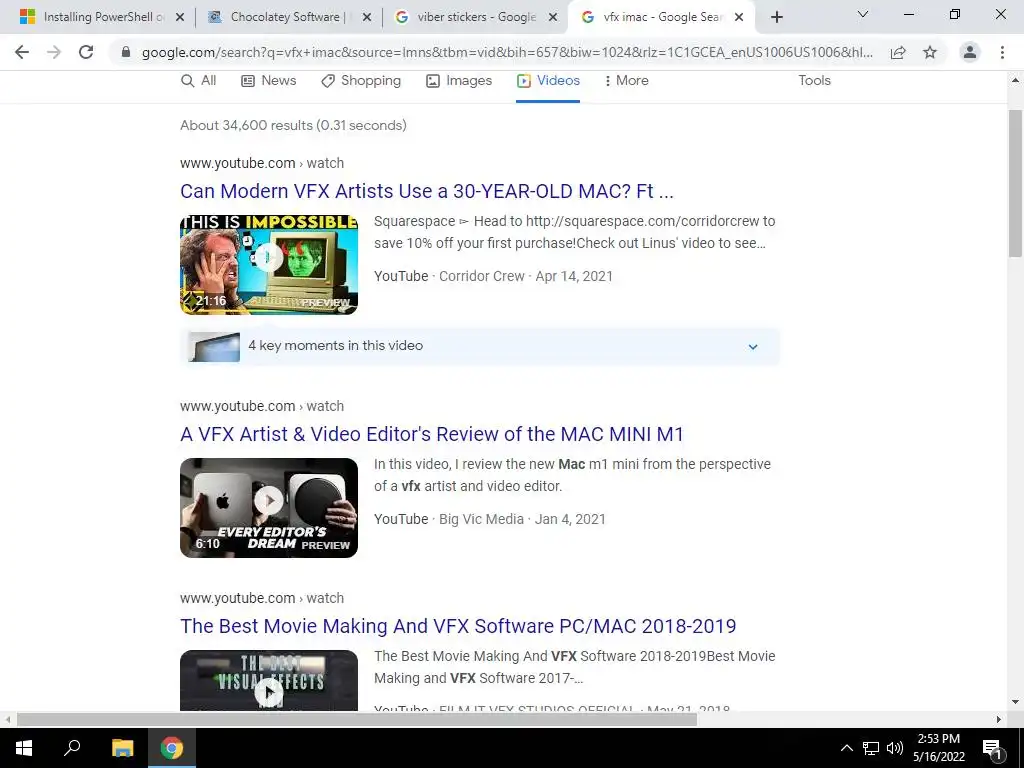
Task: Play the Big Vic Media thumbnail
Action: click(269, 507)
